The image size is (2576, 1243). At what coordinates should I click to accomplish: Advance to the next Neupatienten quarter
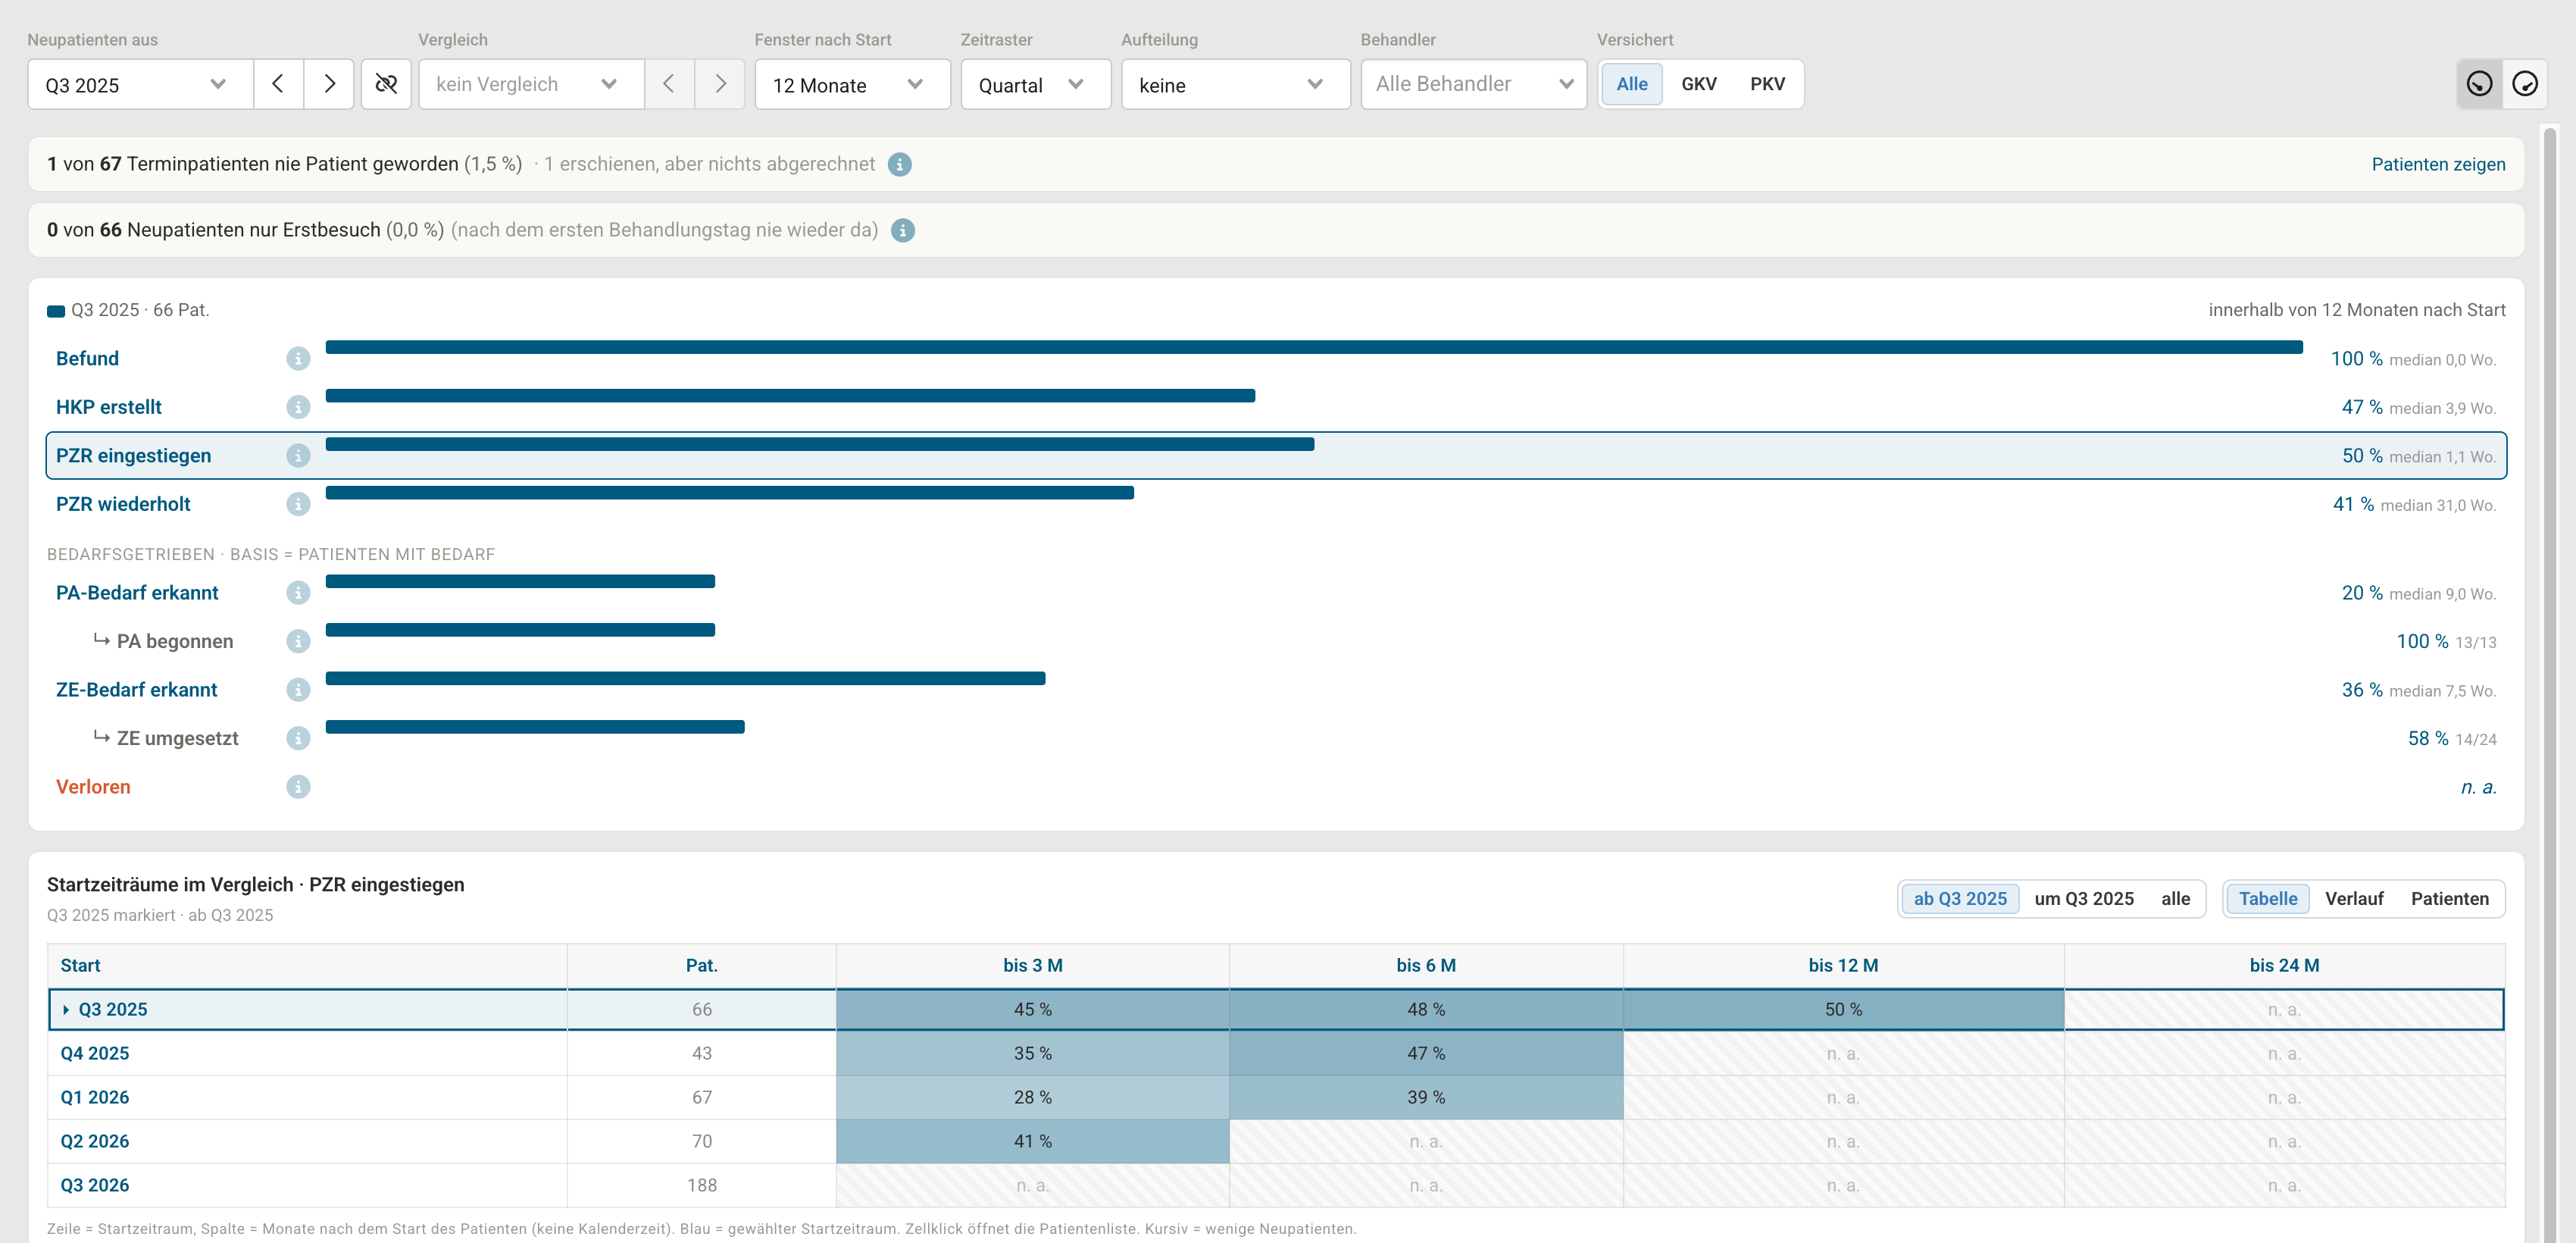pyautogui.click(x=329, y=84)
